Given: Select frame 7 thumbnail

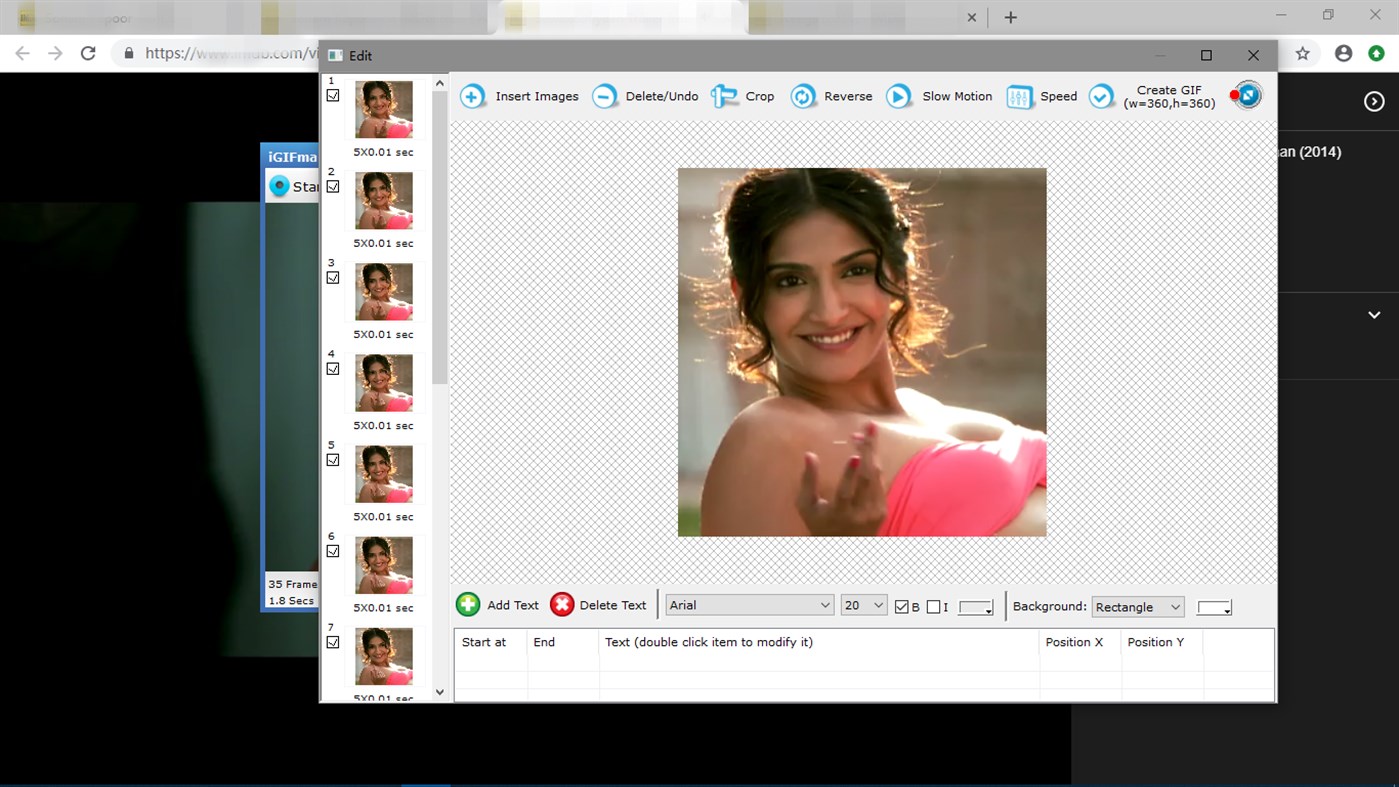Looking at the screenshot, I should point(383,655).
